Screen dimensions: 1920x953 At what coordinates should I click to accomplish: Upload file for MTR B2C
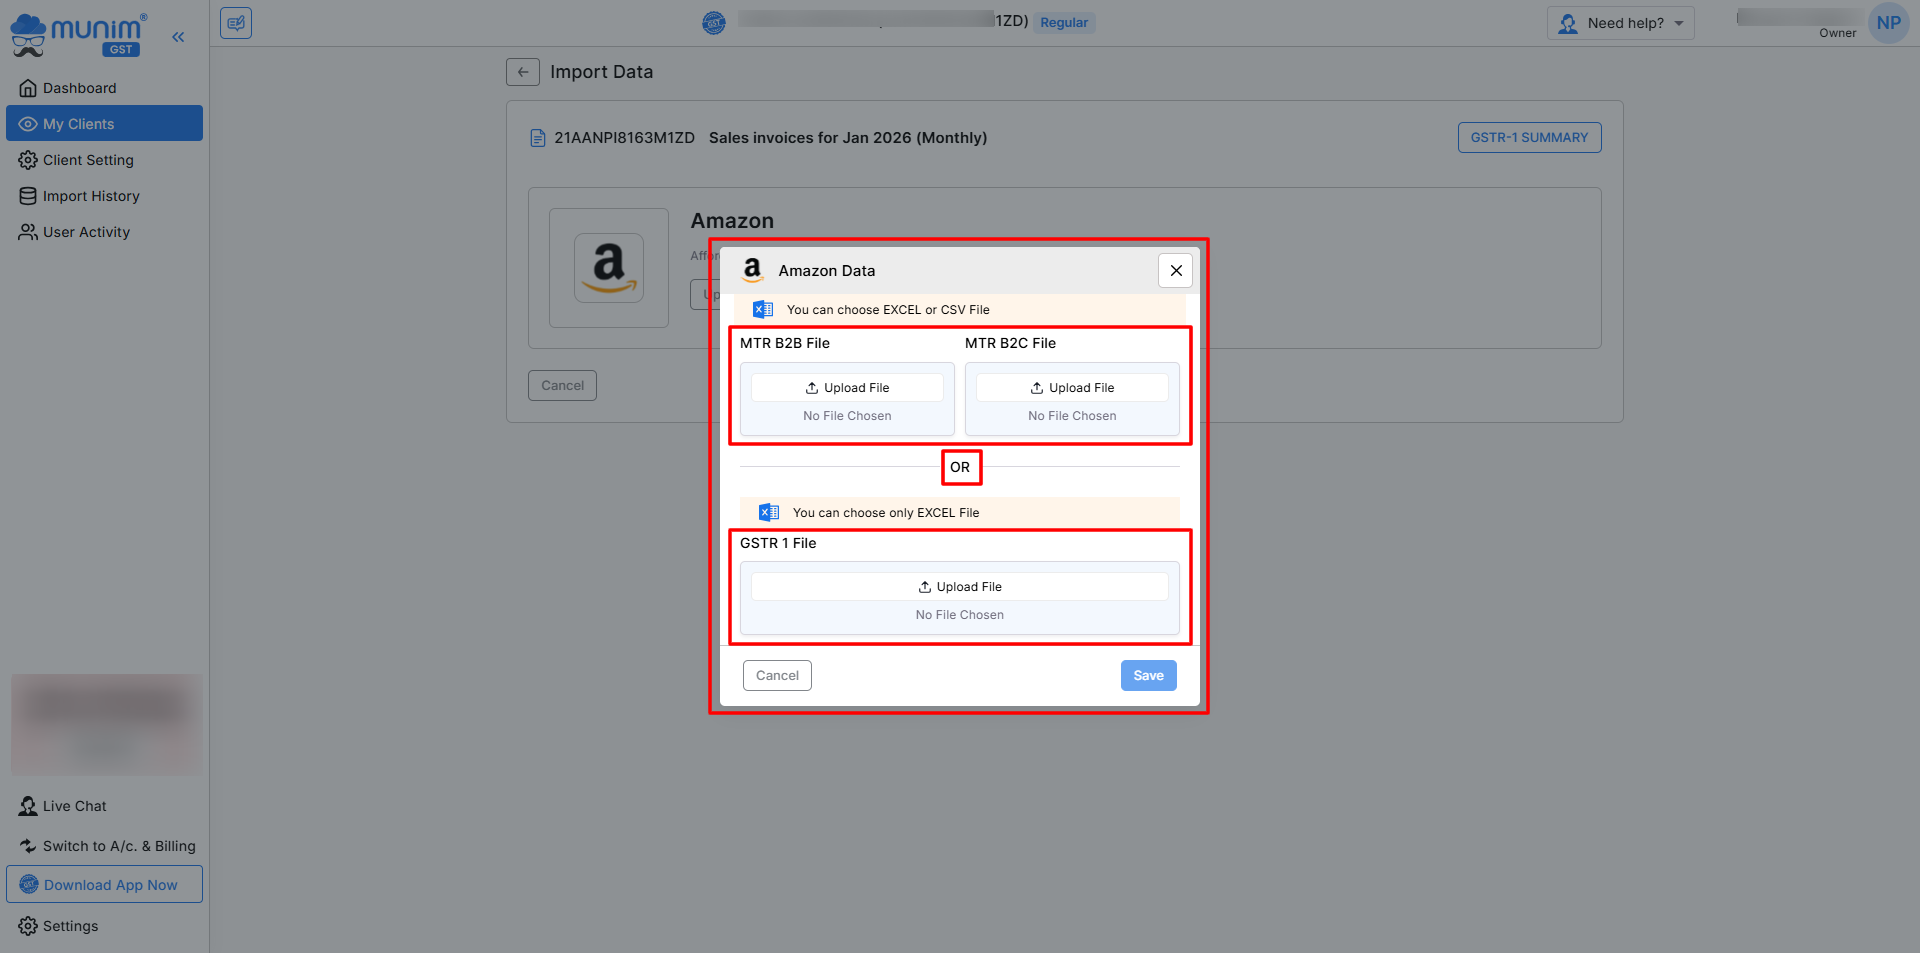[1072, 388]
